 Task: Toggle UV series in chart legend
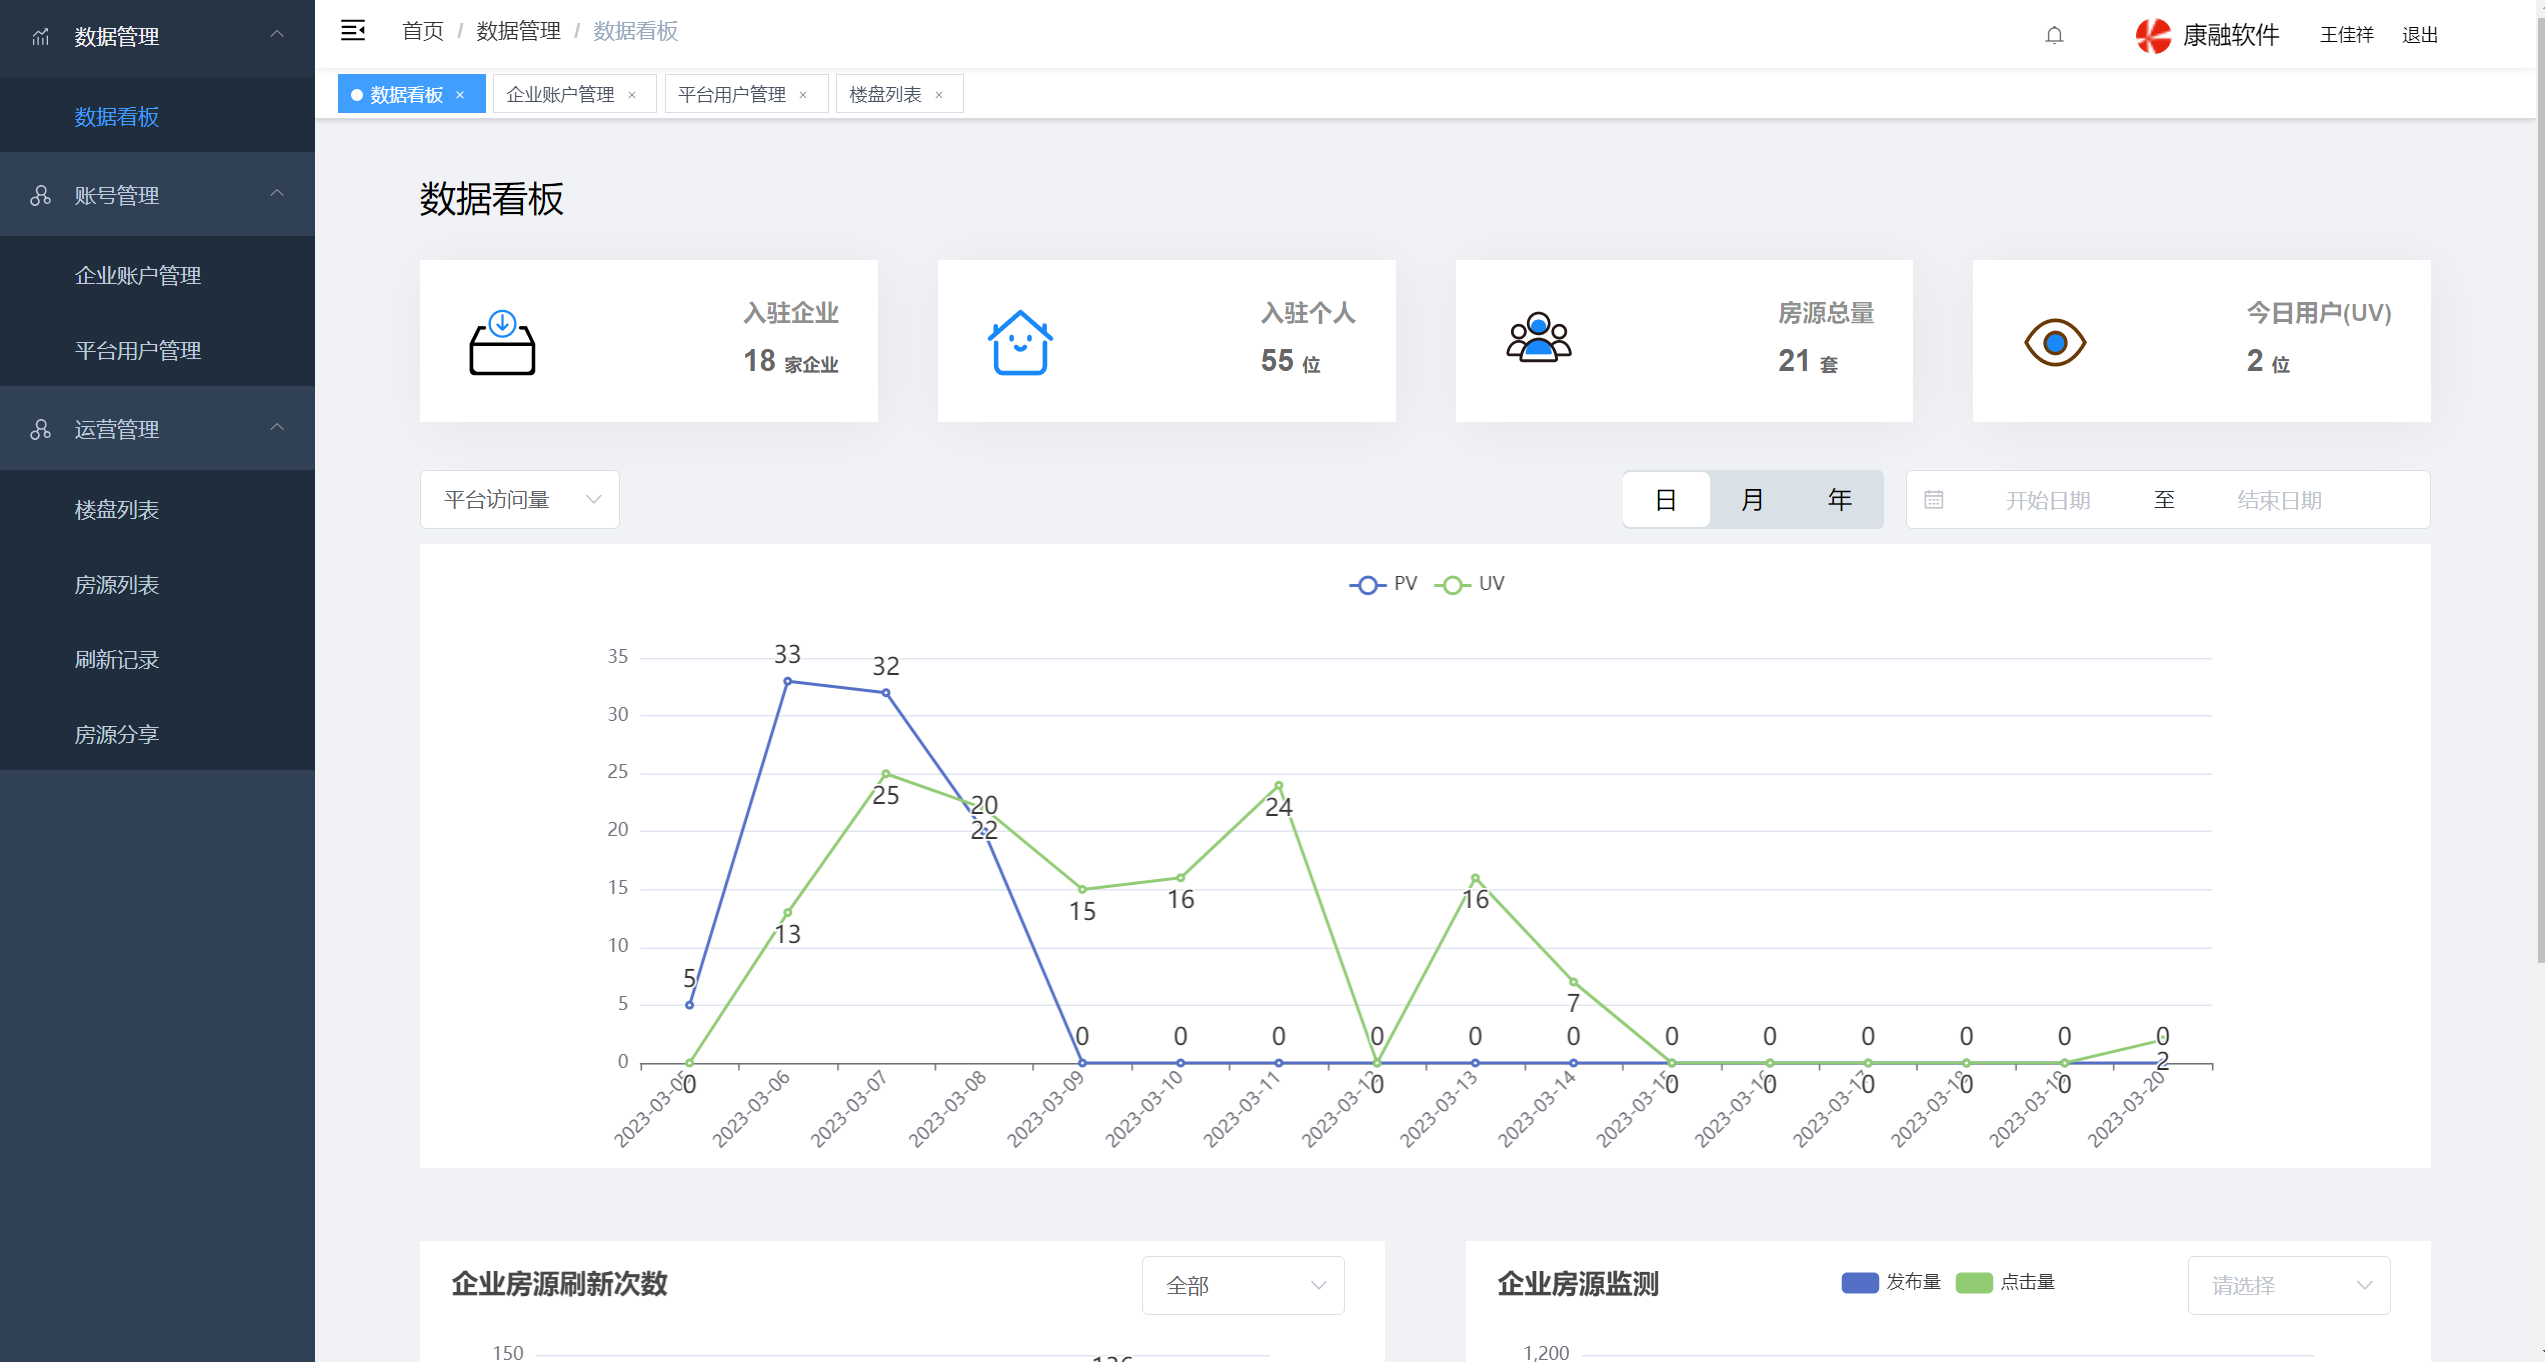(1469, 584)
